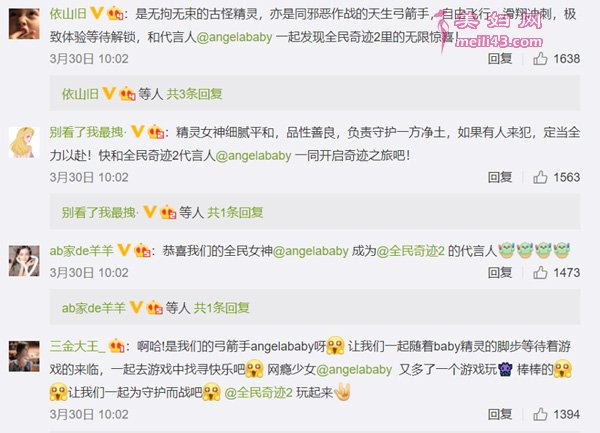Open @全民奇迹2 mention in ab家de羊羊's comment
The height and width of the screenshot is (433, 600).
tap(411, 251)
